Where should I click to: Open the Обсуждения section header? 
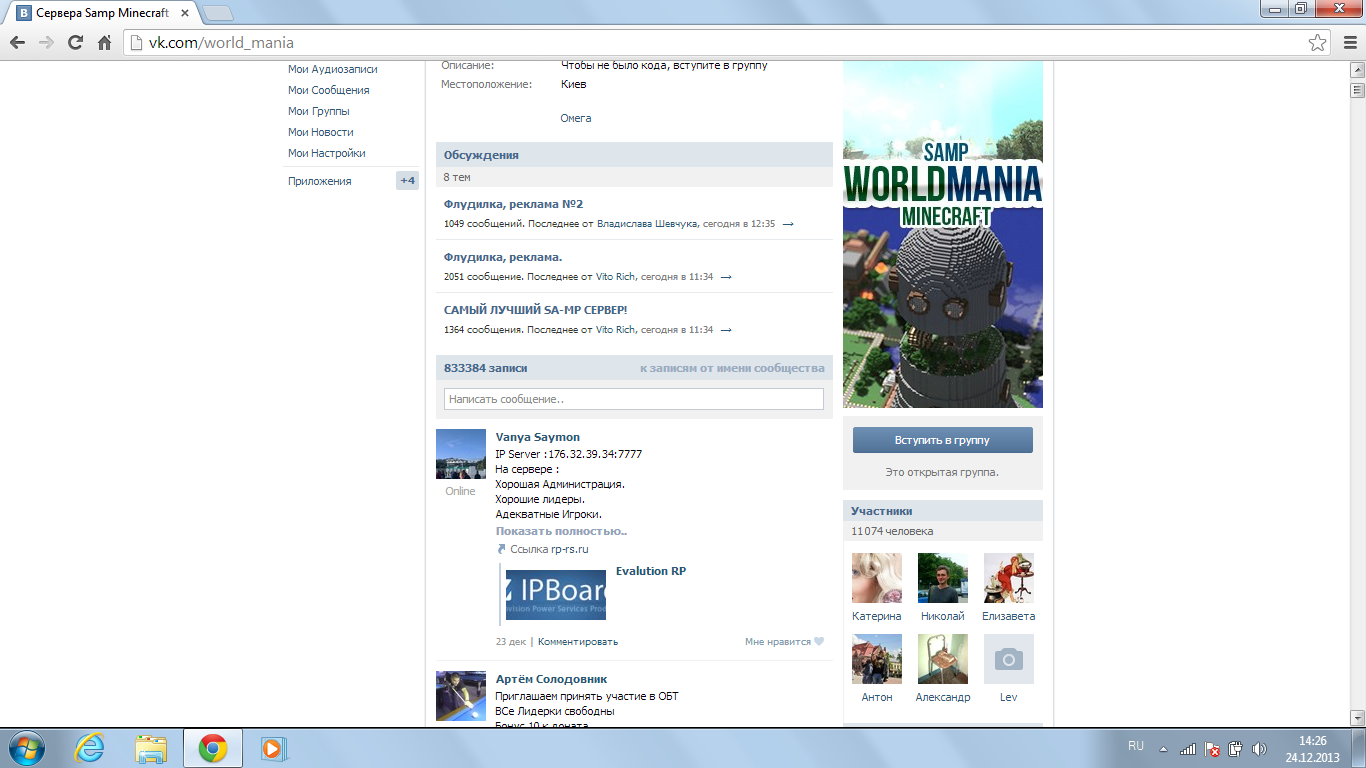[x=634, y=155]
